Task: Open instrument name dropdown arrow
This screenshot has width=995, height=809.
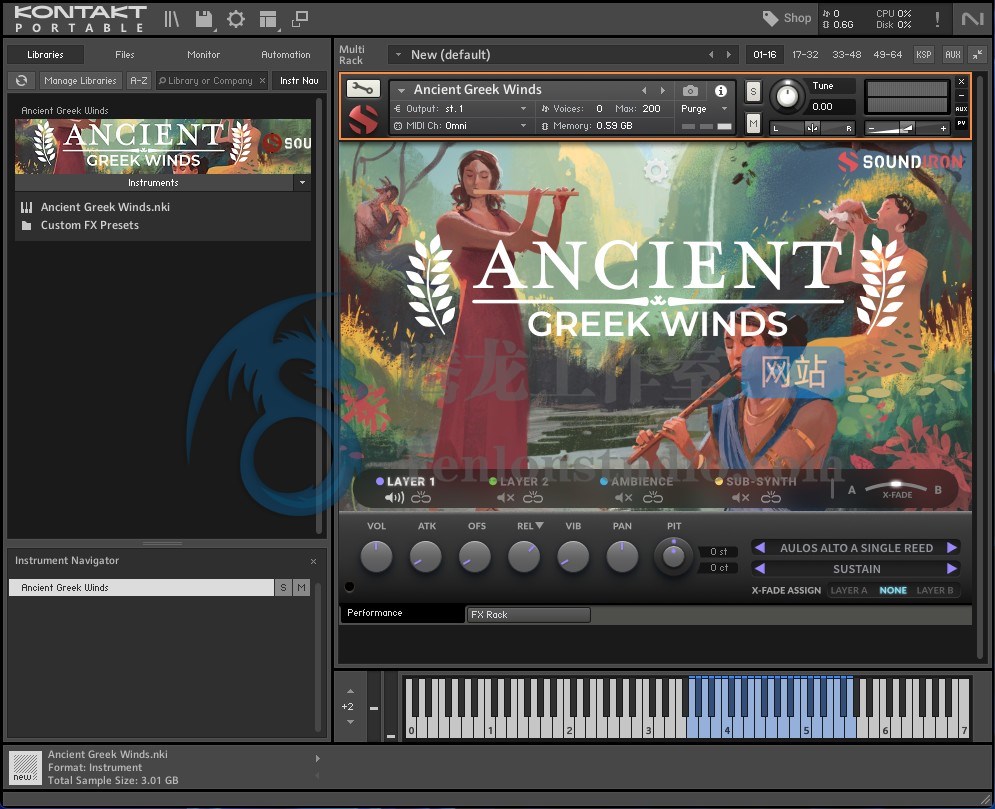Action: [x=401, y=90]
